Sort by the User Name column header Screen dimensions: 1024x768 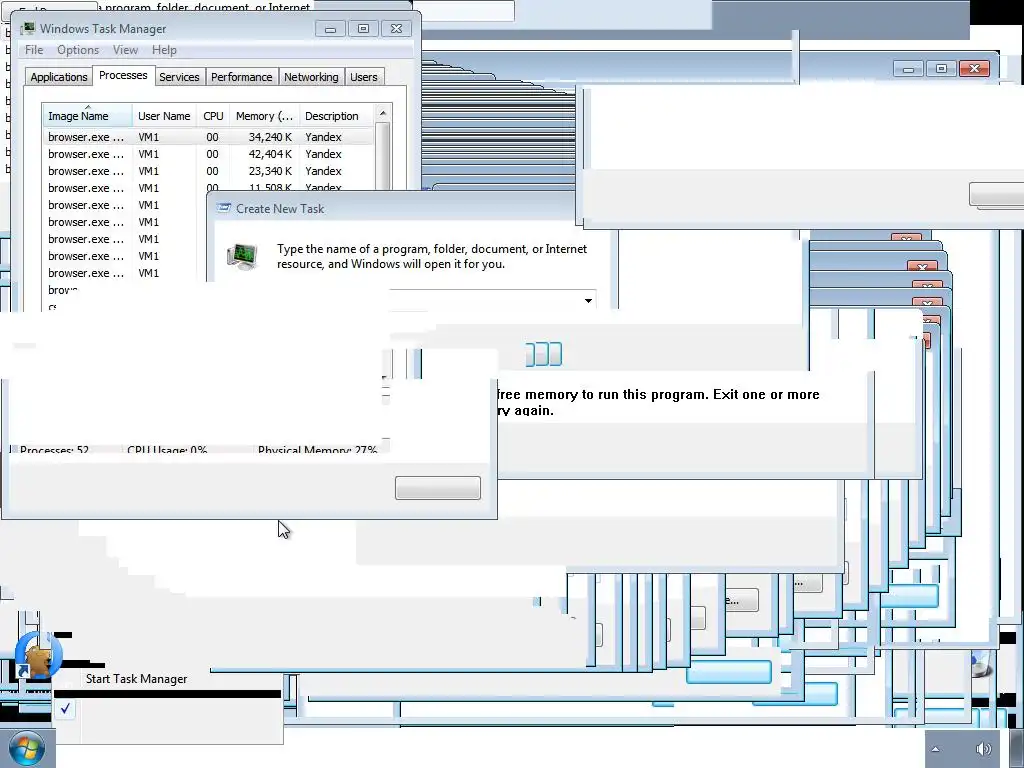[x=164, y=116]
